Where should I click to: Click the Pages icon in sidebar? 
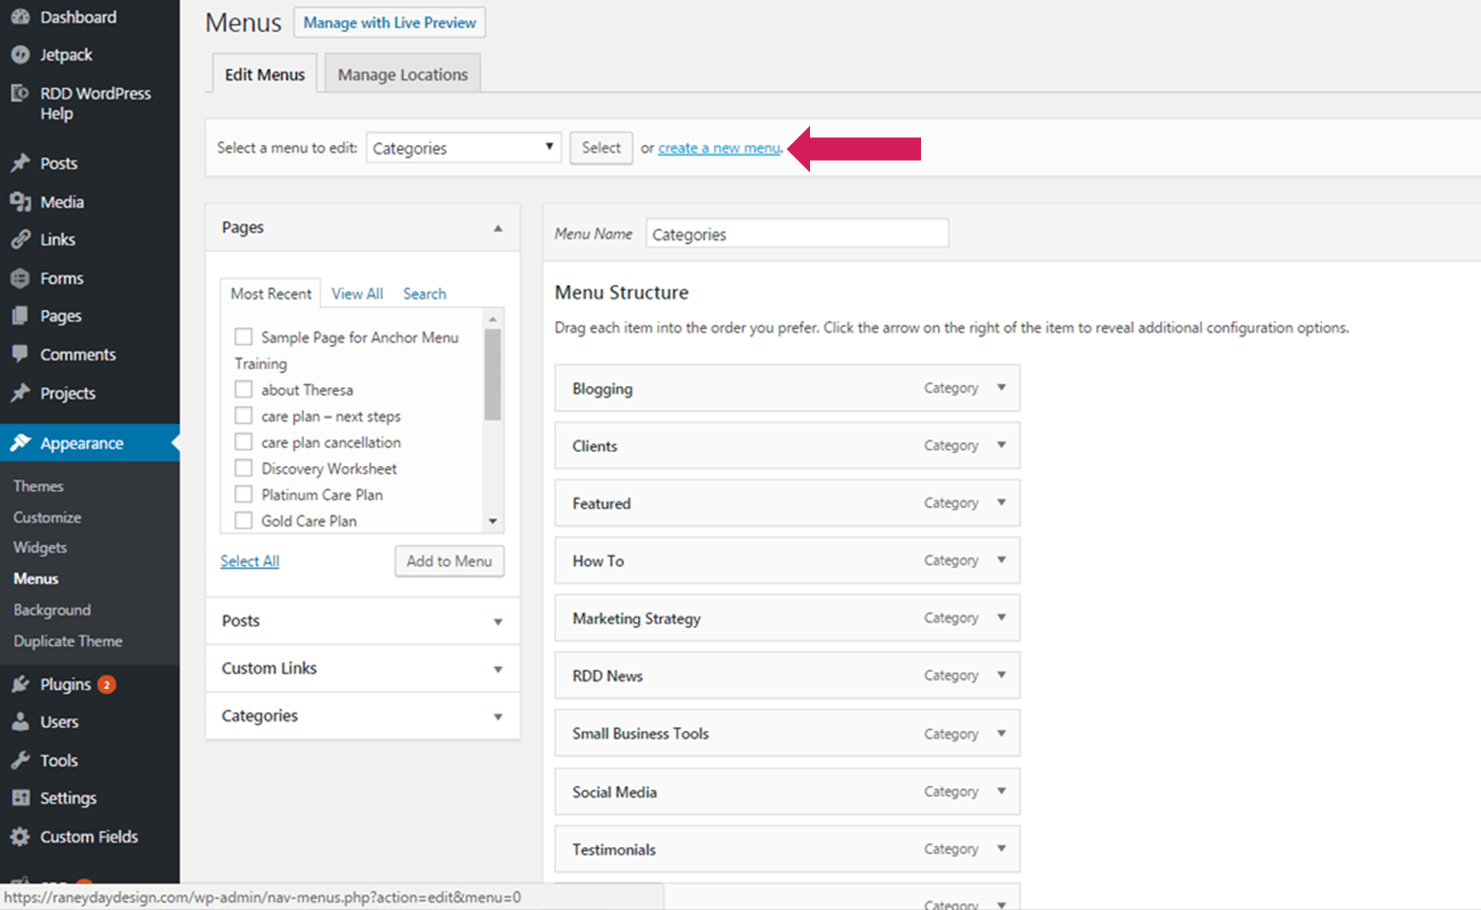(x=20, y=316)
